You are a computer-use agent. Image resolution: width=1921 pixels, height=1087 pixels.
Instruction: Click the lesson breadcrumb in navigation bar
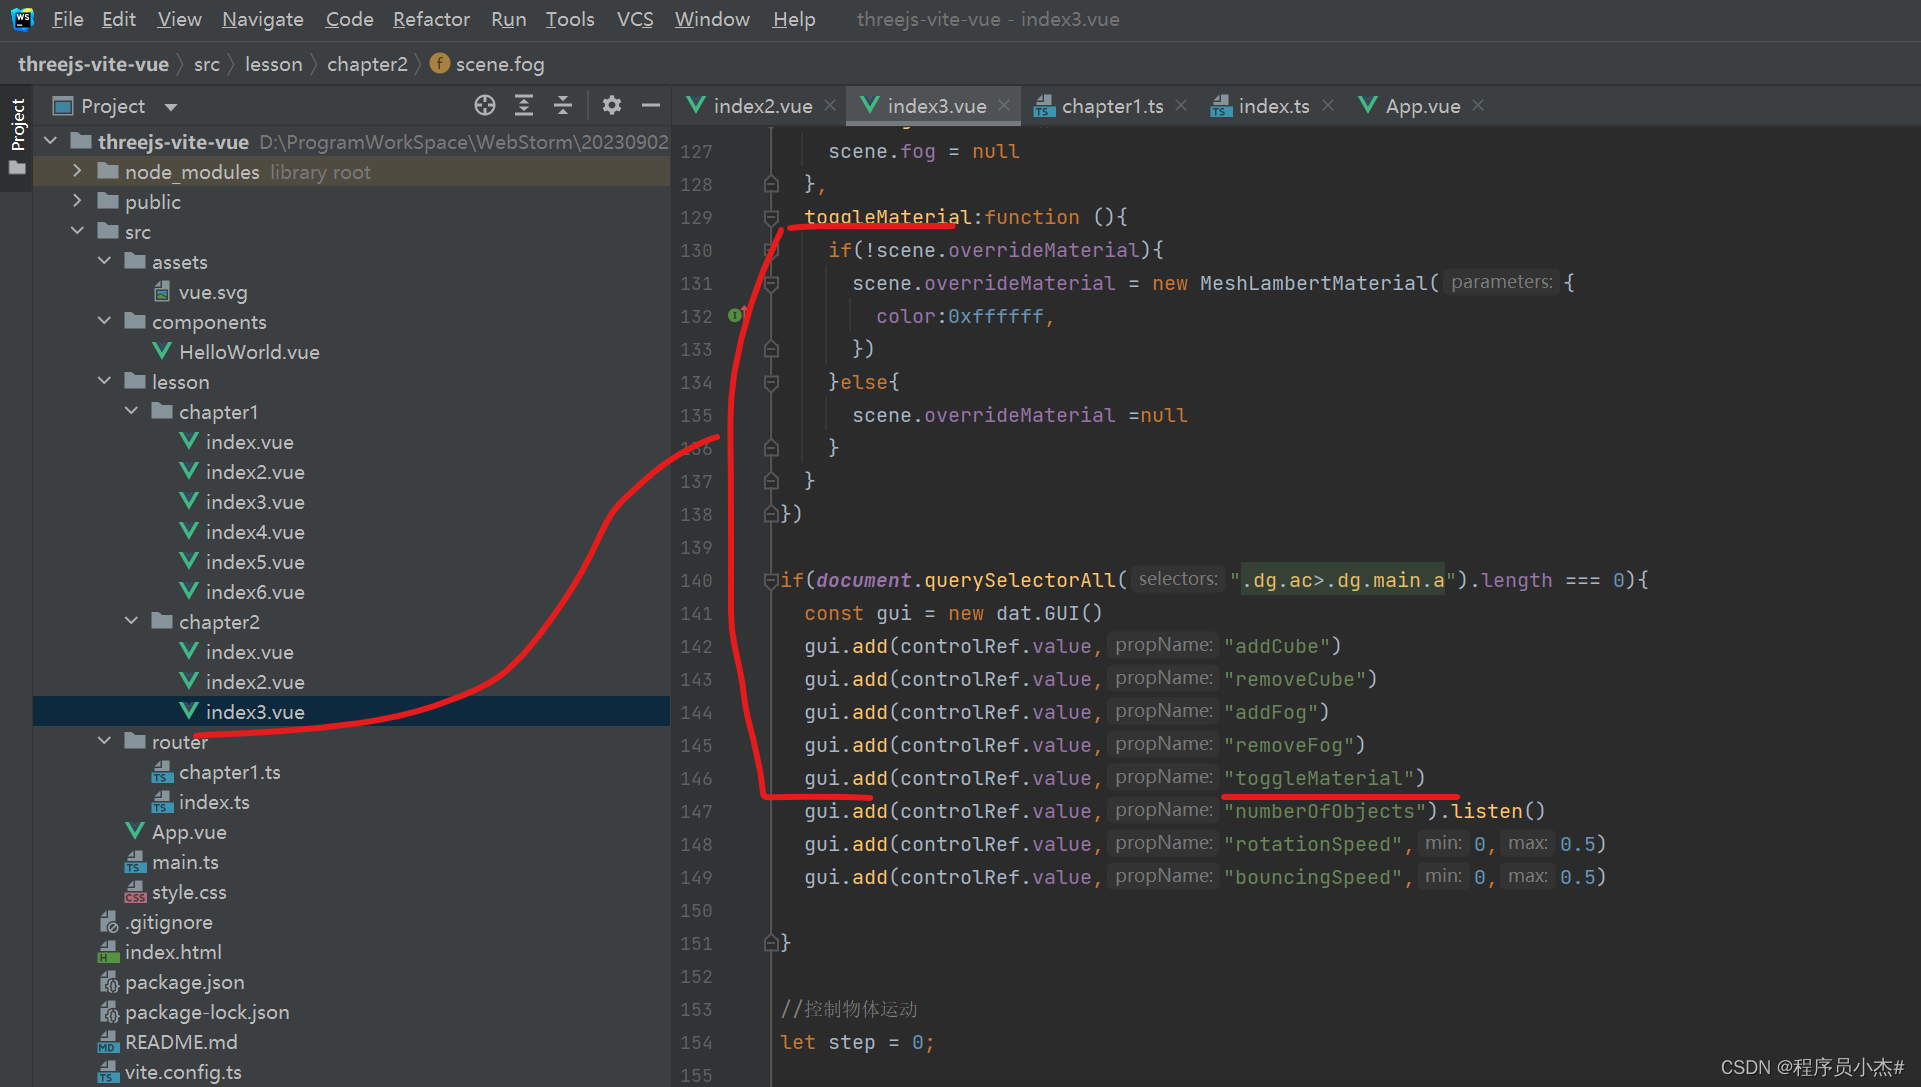[x=273, y=64]
